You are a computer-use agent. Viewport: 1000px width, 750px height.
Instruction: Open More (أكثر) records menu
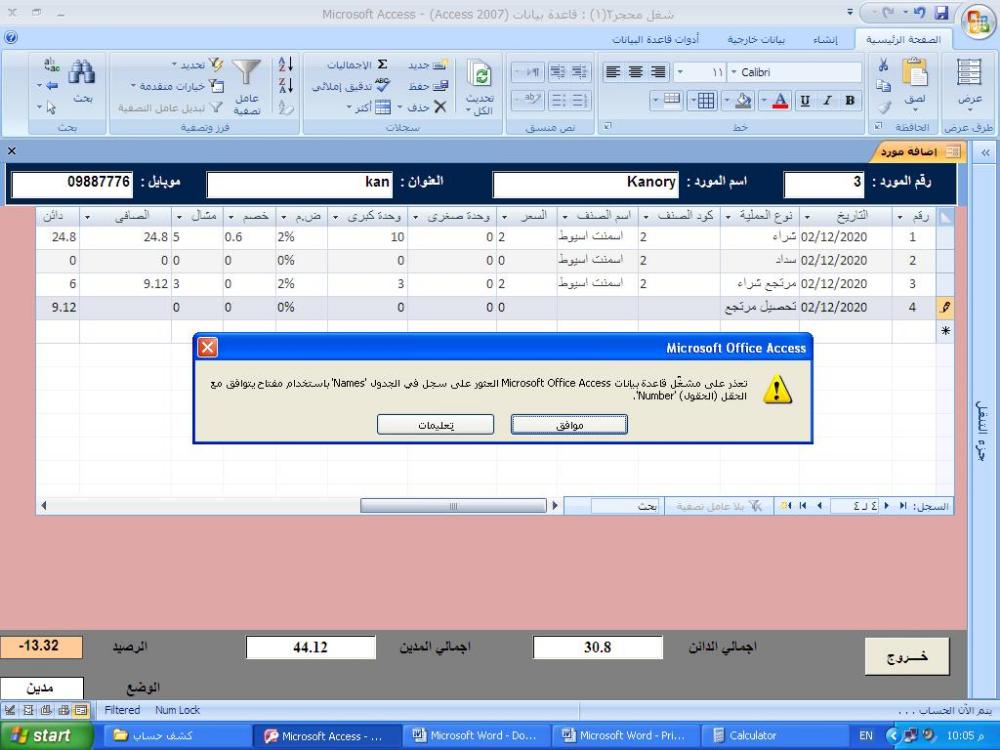369,107
